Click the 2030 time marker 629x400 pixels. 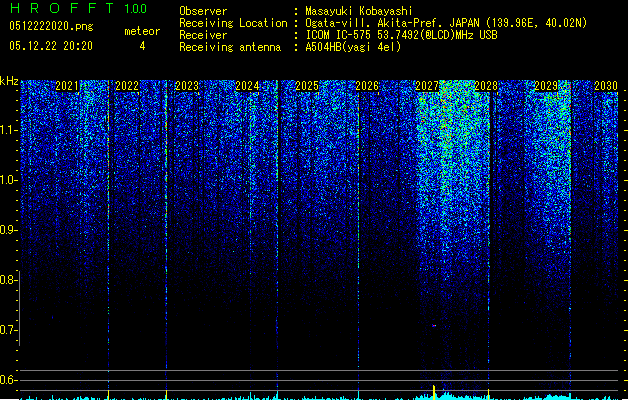(606, 86)
